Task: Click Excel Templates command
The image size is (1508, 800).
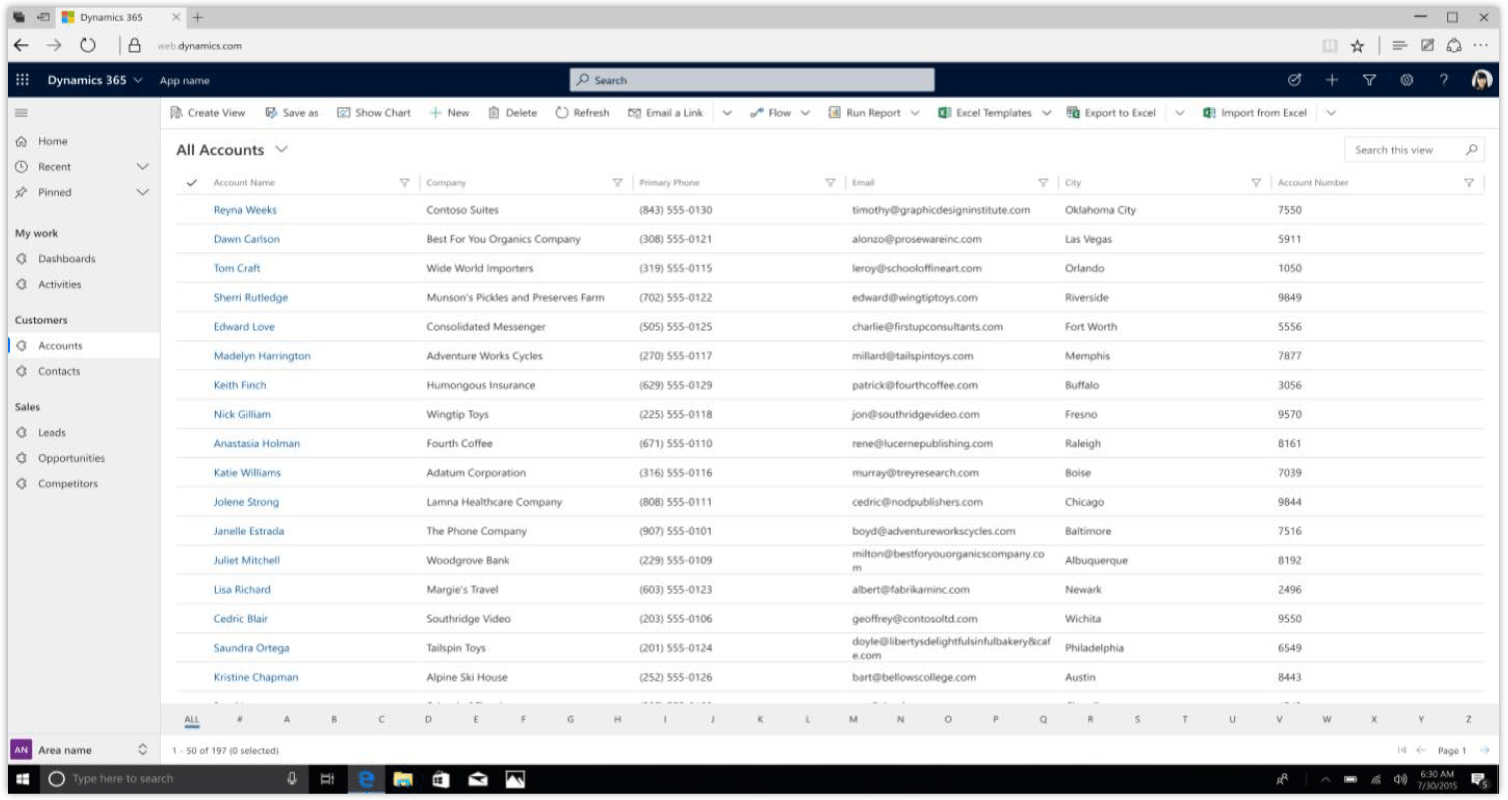Action: pos(985,113)
